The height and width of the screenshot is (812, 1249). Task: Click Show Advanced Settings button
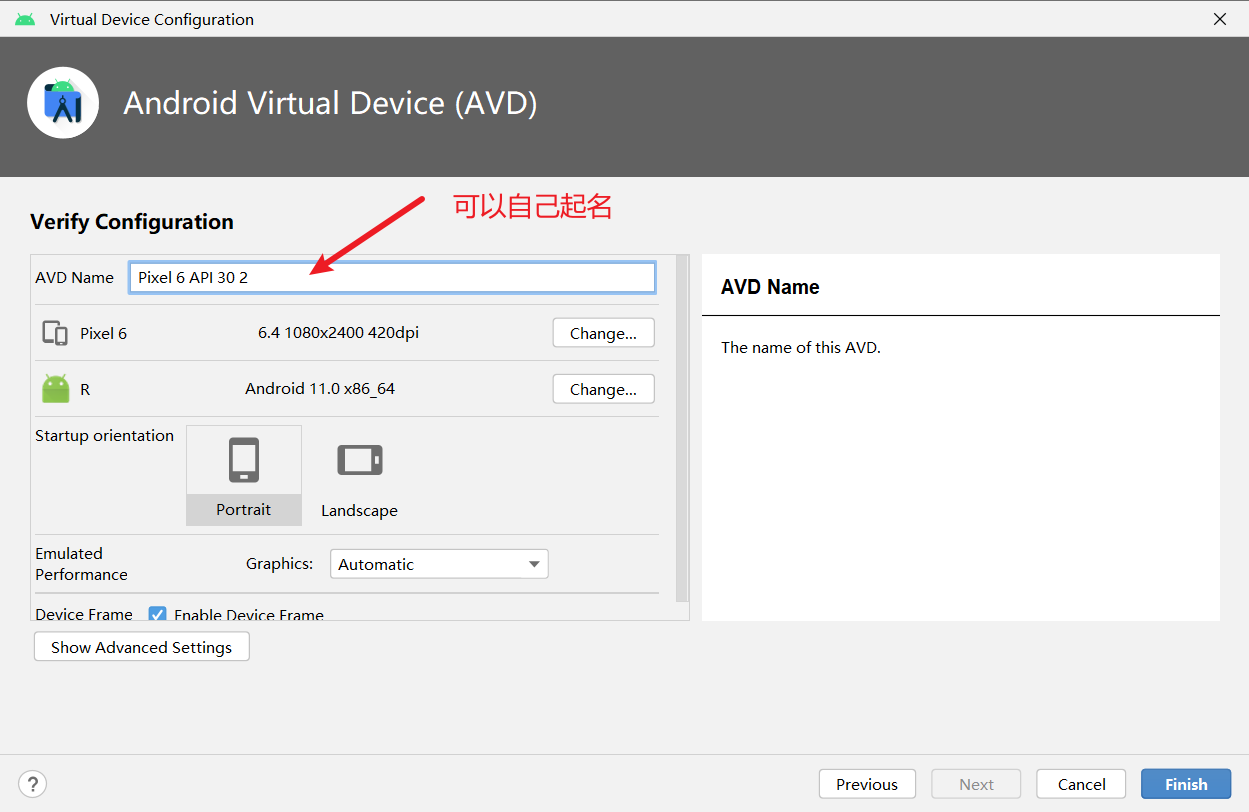[142, 647]
